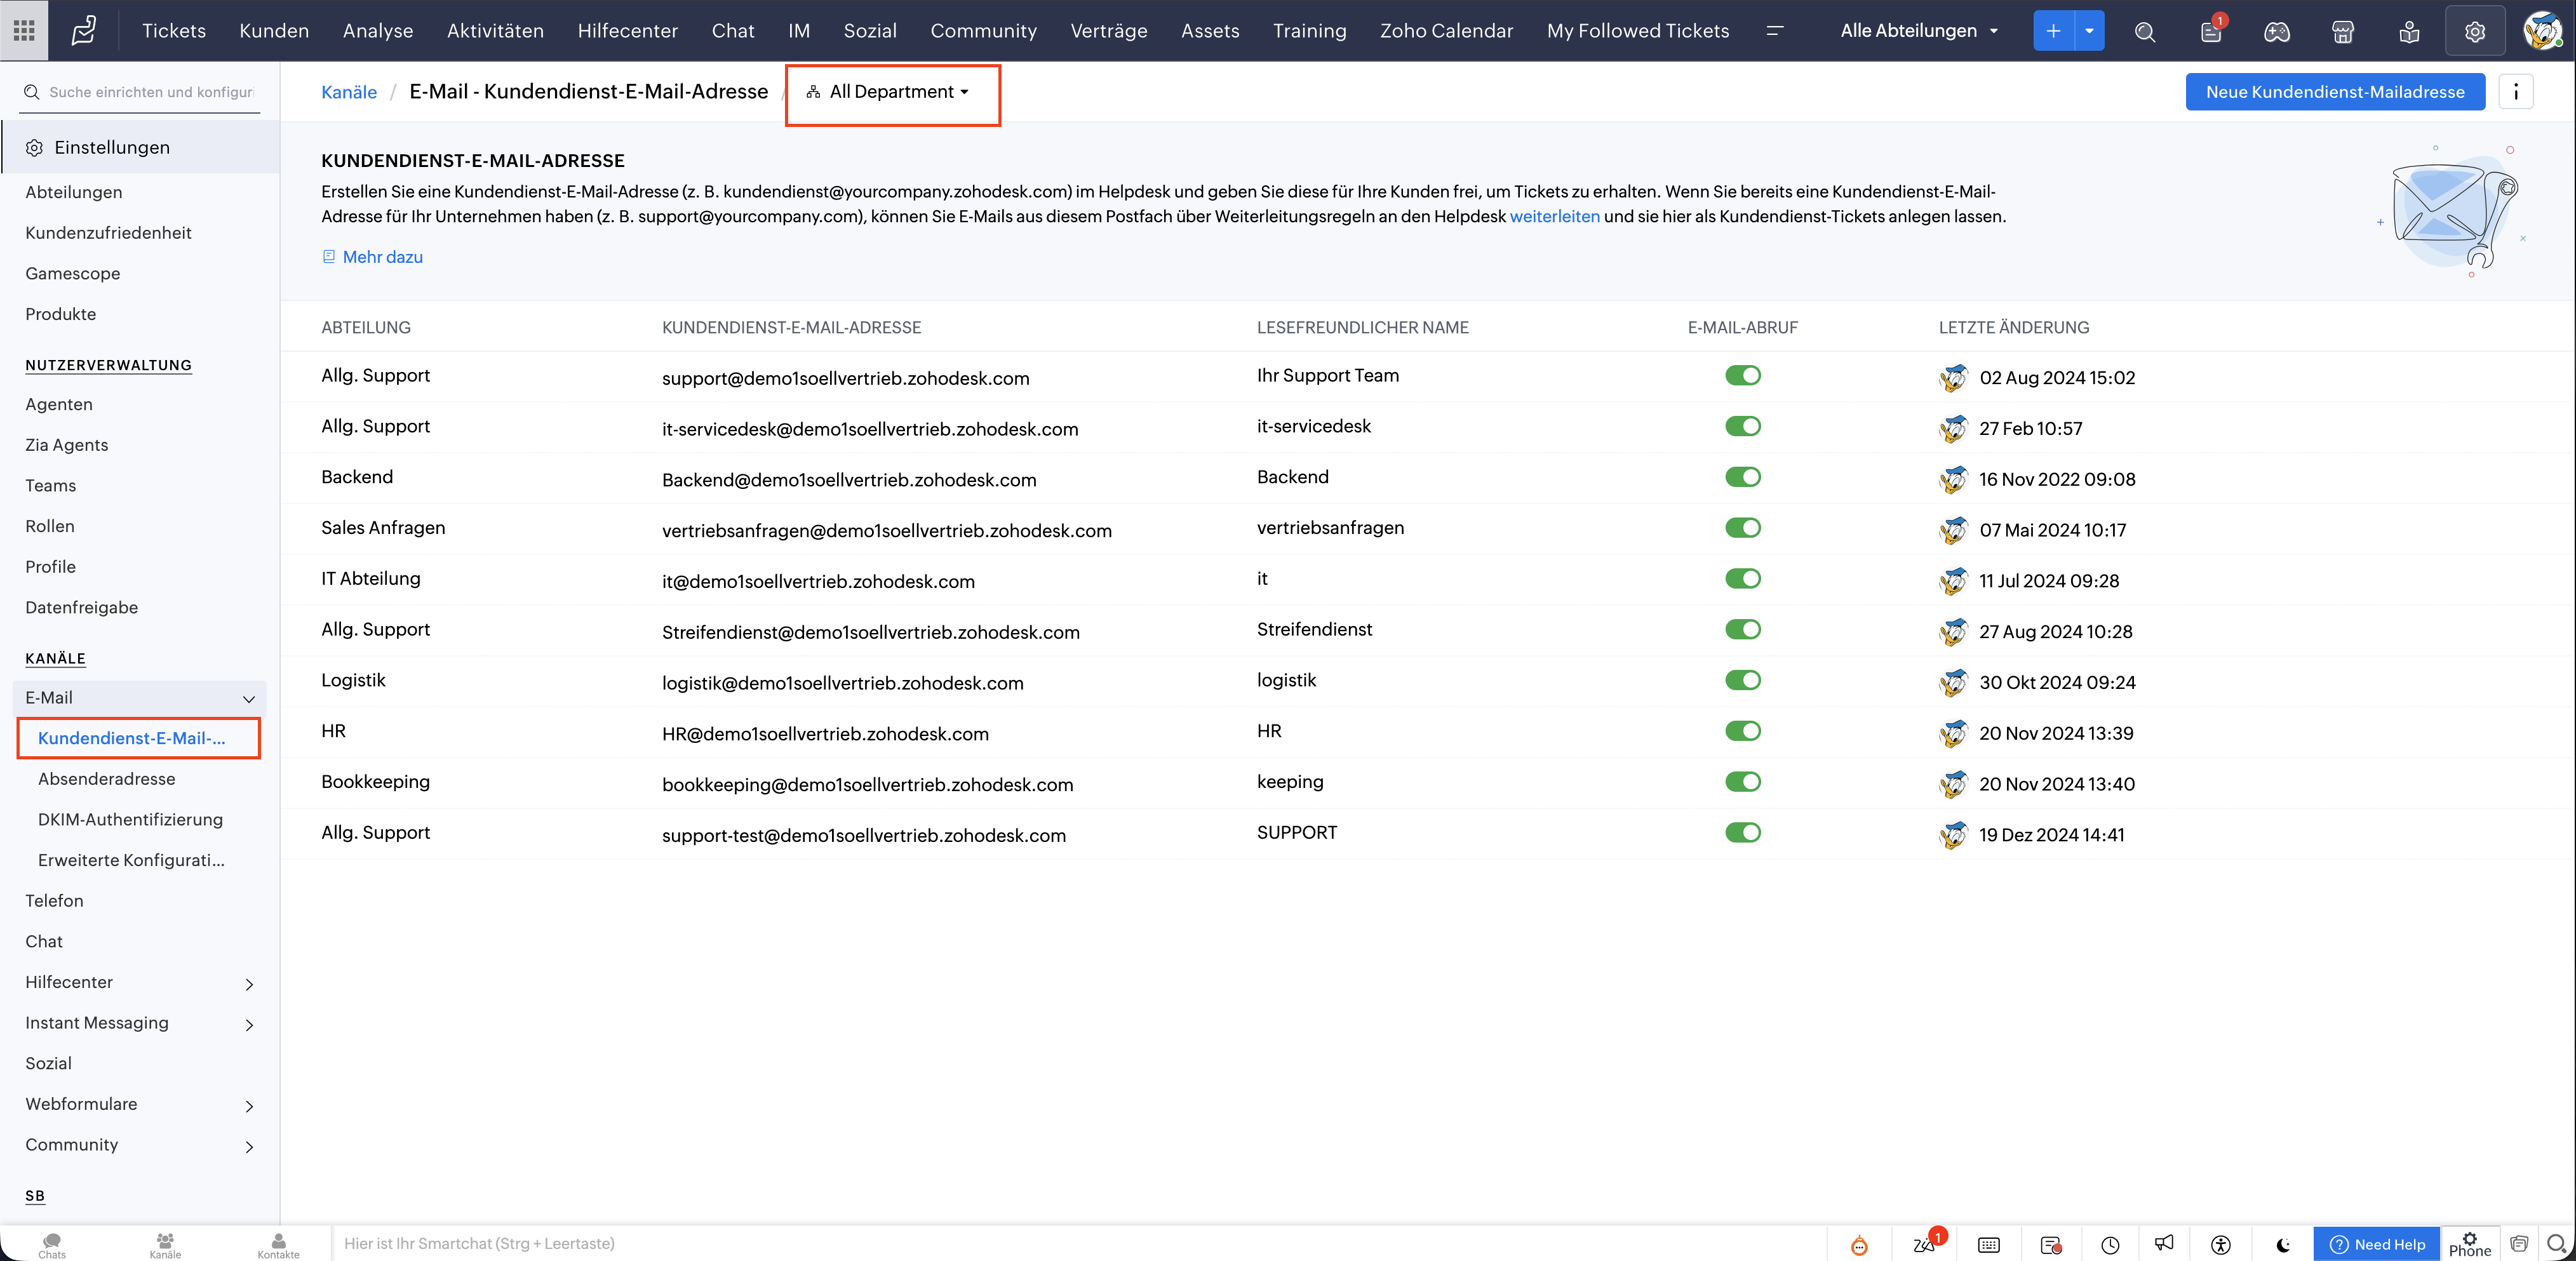Toggle night mode with the moon icon
Image resolution: width=2576 pixels, height=1261 pixels.
pyautogui.click(x=2283, y=1244)
